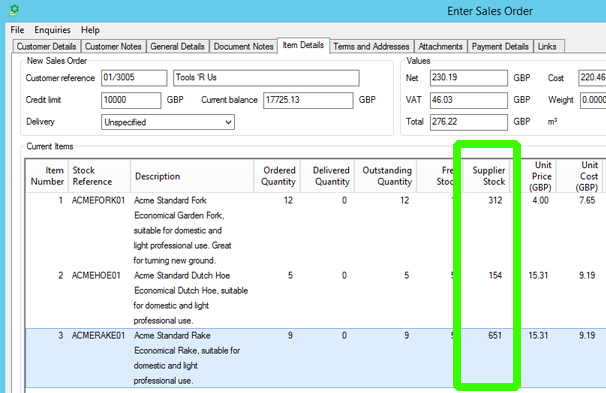This screenshot has height=393, width=606.
Task: Click the green application icon in title bar
Action: (14, 10)
